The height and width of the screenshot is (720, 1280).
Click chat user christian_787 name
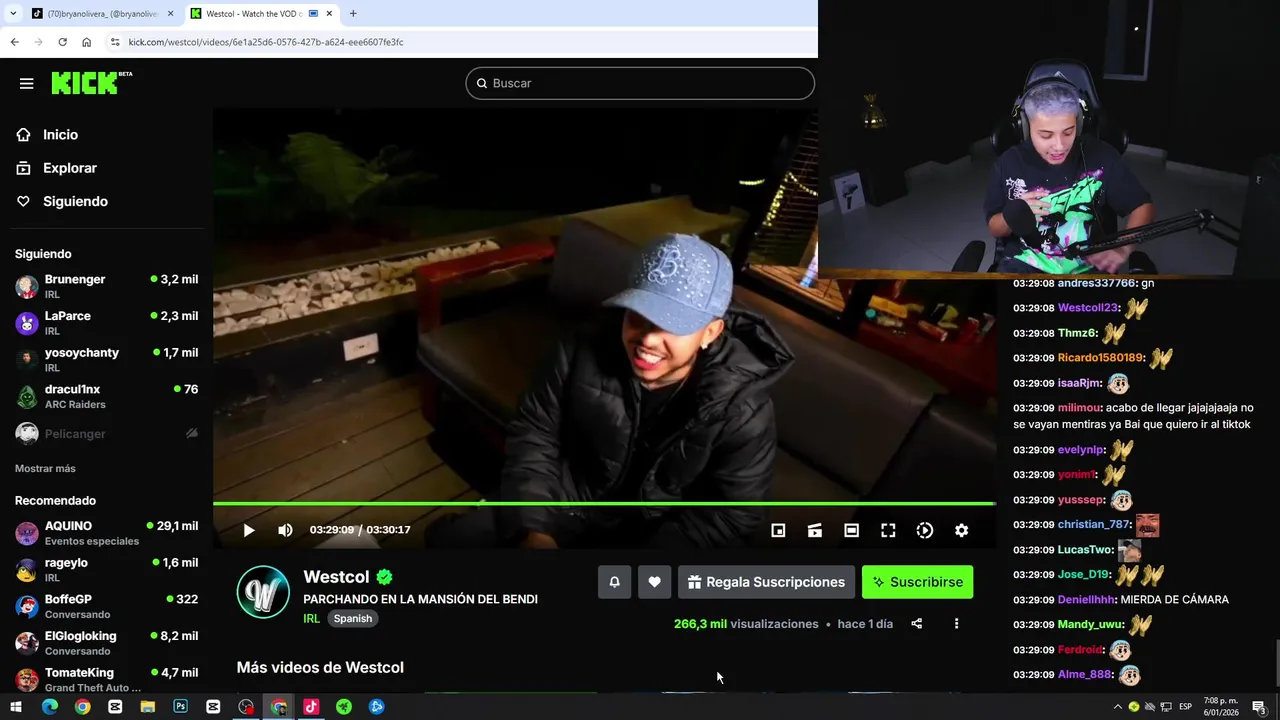[1094, 525]
